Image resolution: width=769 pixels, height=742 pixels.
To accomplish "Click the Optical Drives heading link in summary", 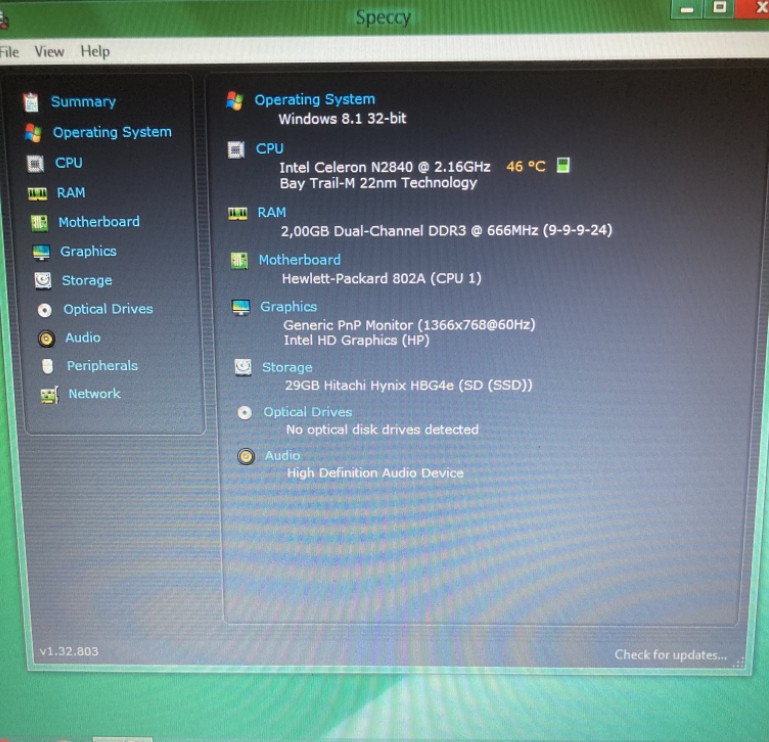I will (x=308, y=412).
